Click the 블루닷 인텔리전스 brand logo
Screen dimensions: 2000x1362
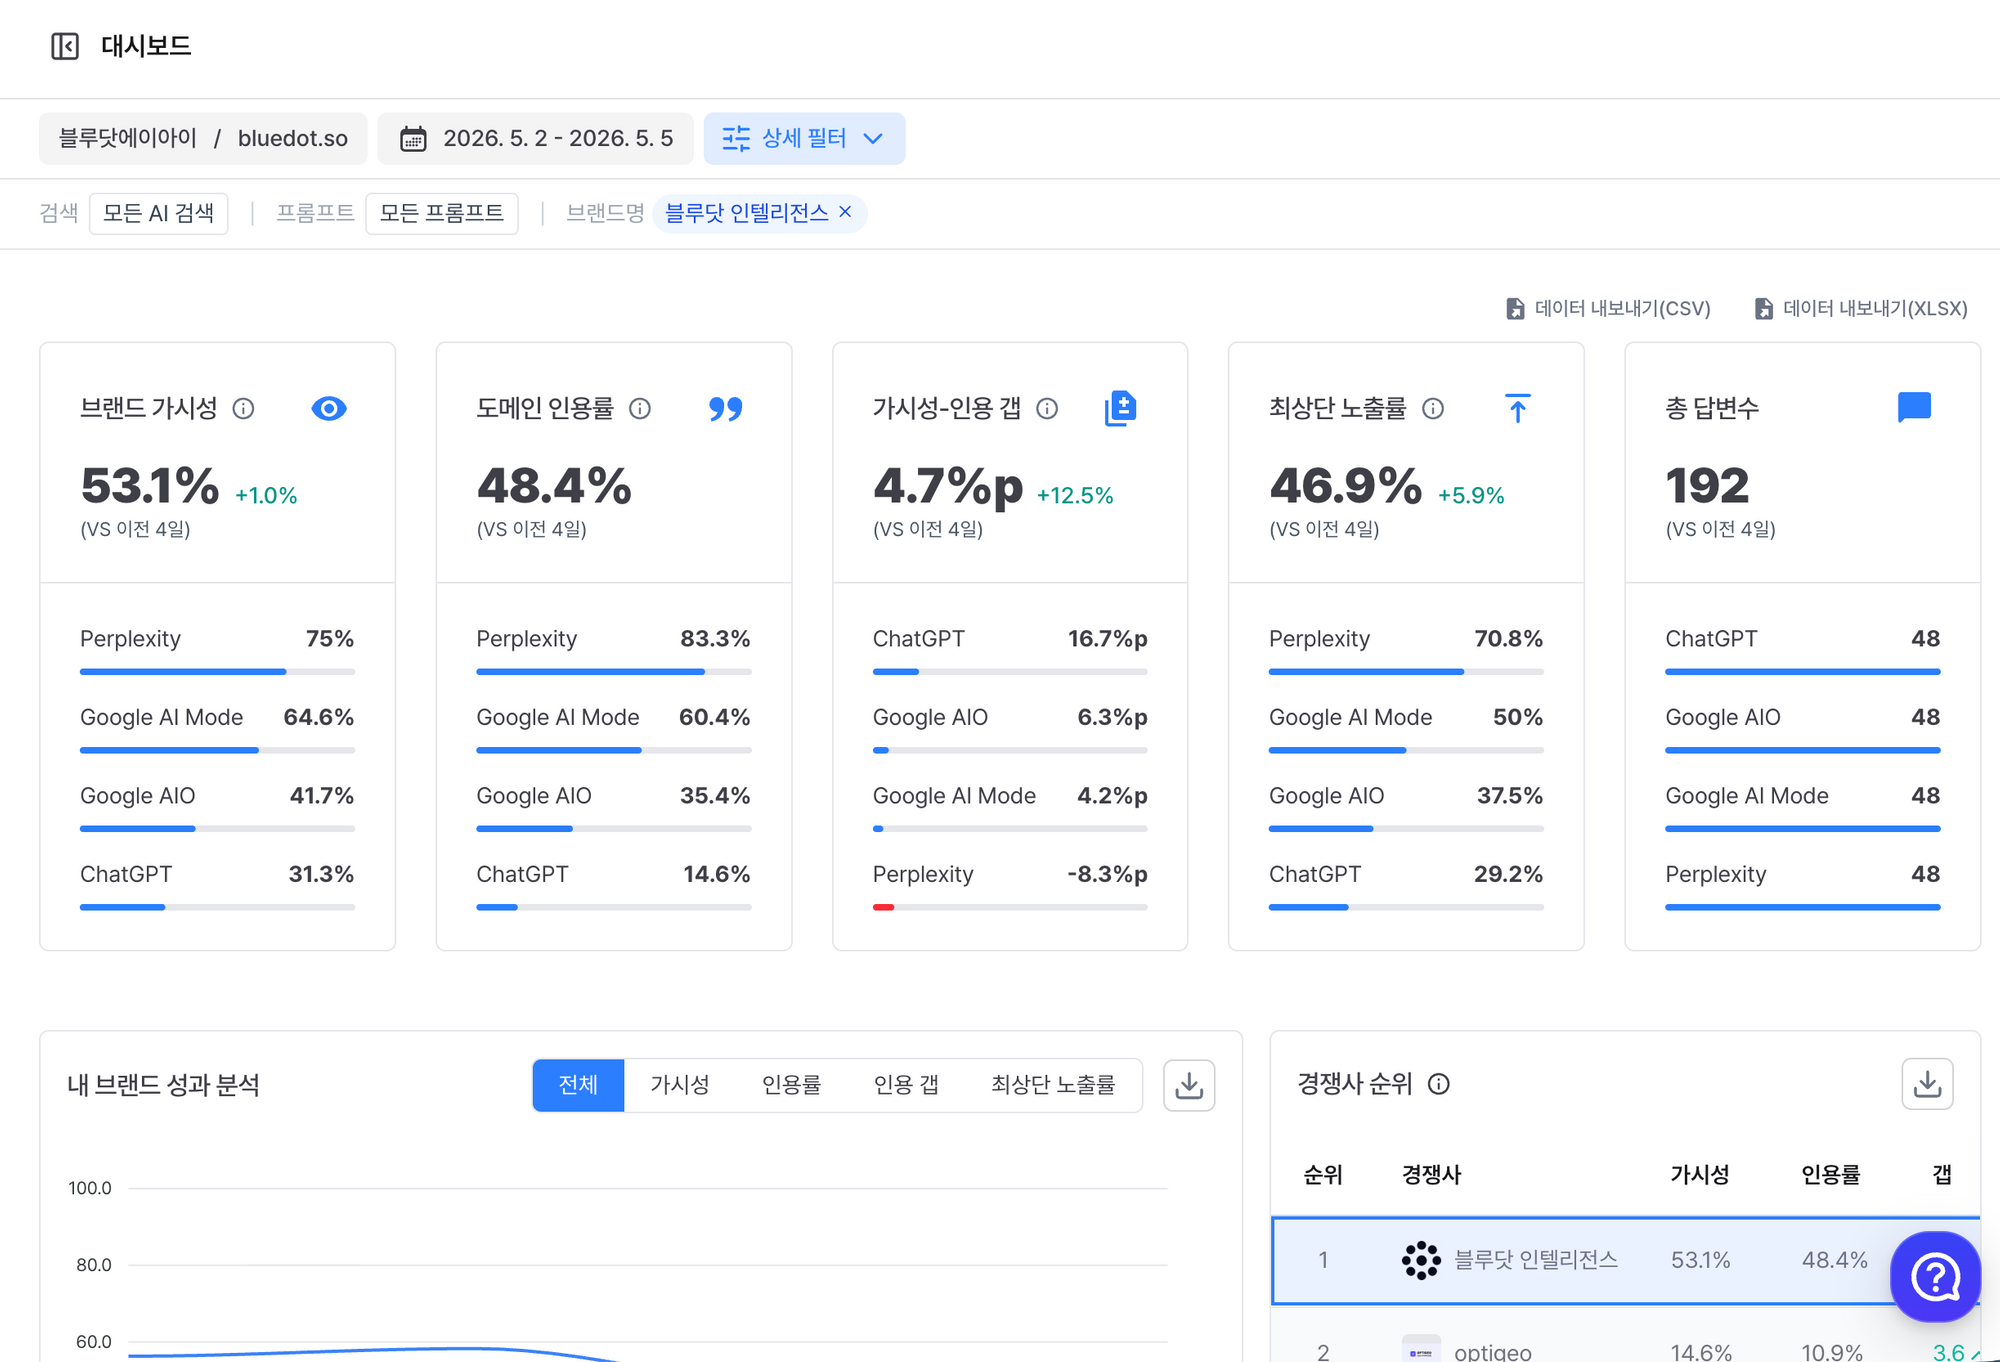[1421, 1260]
